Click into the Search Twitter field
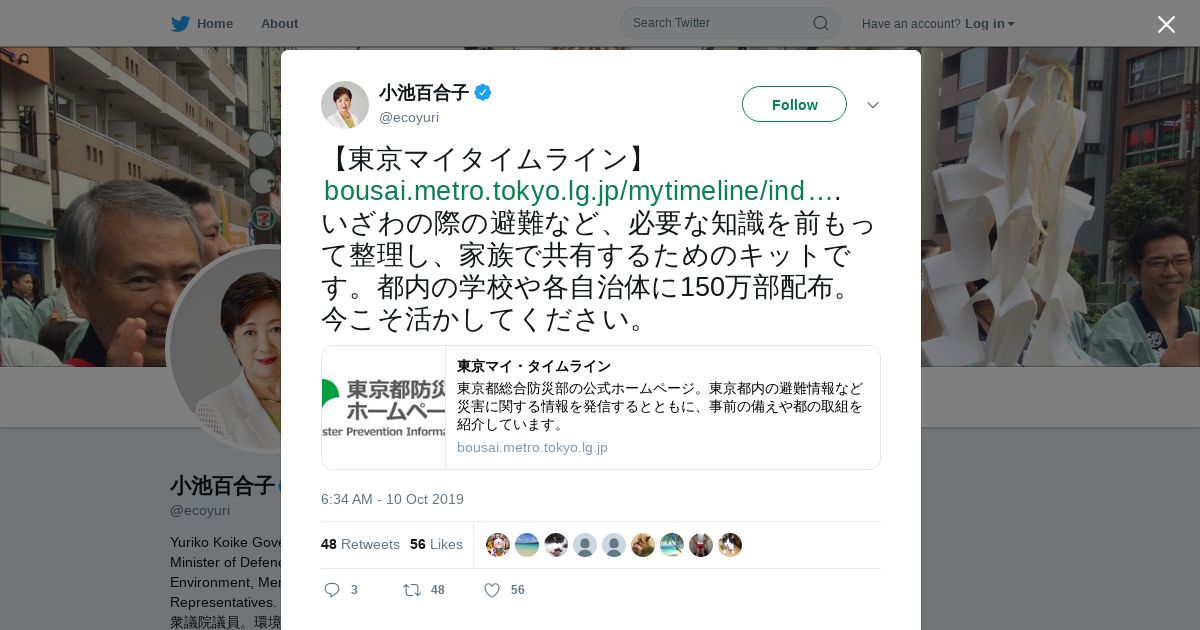1200x630 pixels. (720, 23)
